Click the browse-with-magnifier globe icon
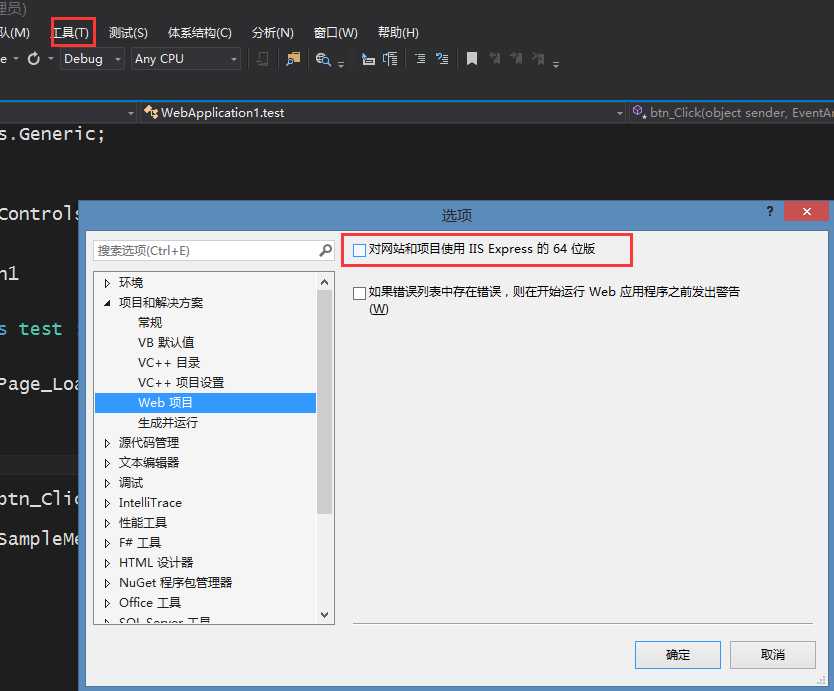The height and width of the screenshot is (691, 834). pyautogui.click(x=323, y=59)
